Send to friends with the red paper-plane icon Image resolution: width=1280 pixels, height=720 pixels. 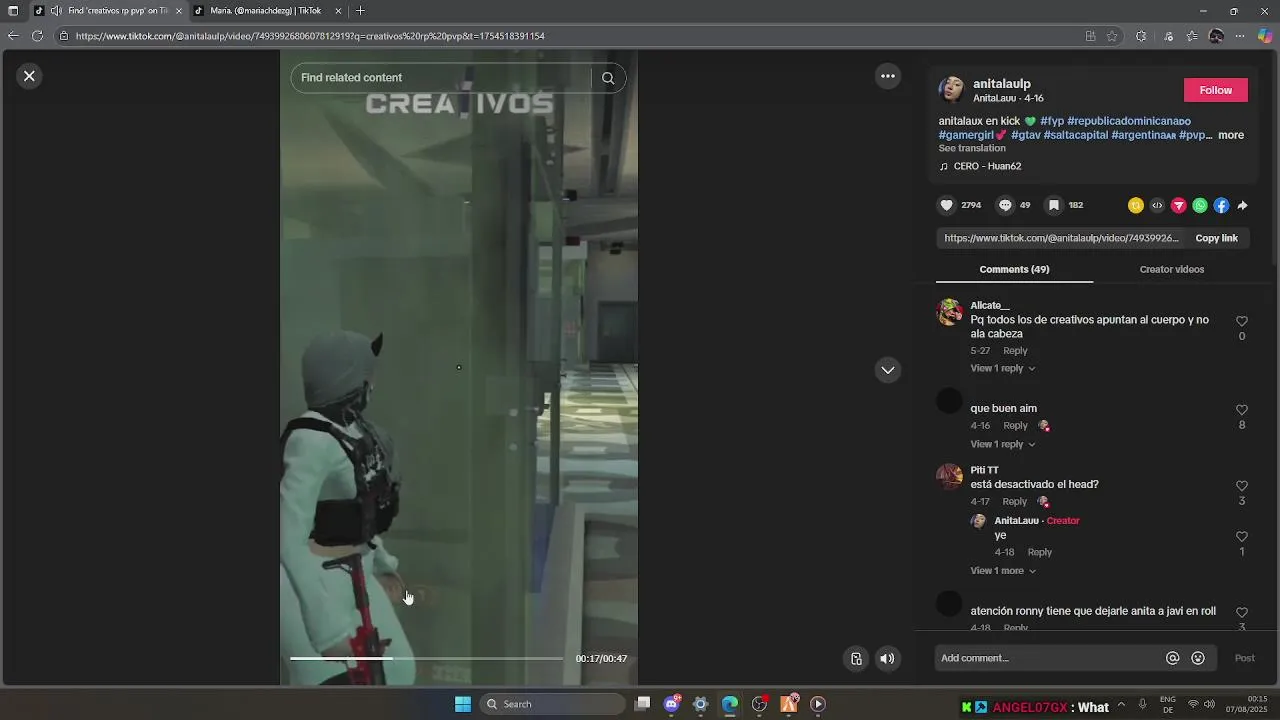(x=1179, y=205)
